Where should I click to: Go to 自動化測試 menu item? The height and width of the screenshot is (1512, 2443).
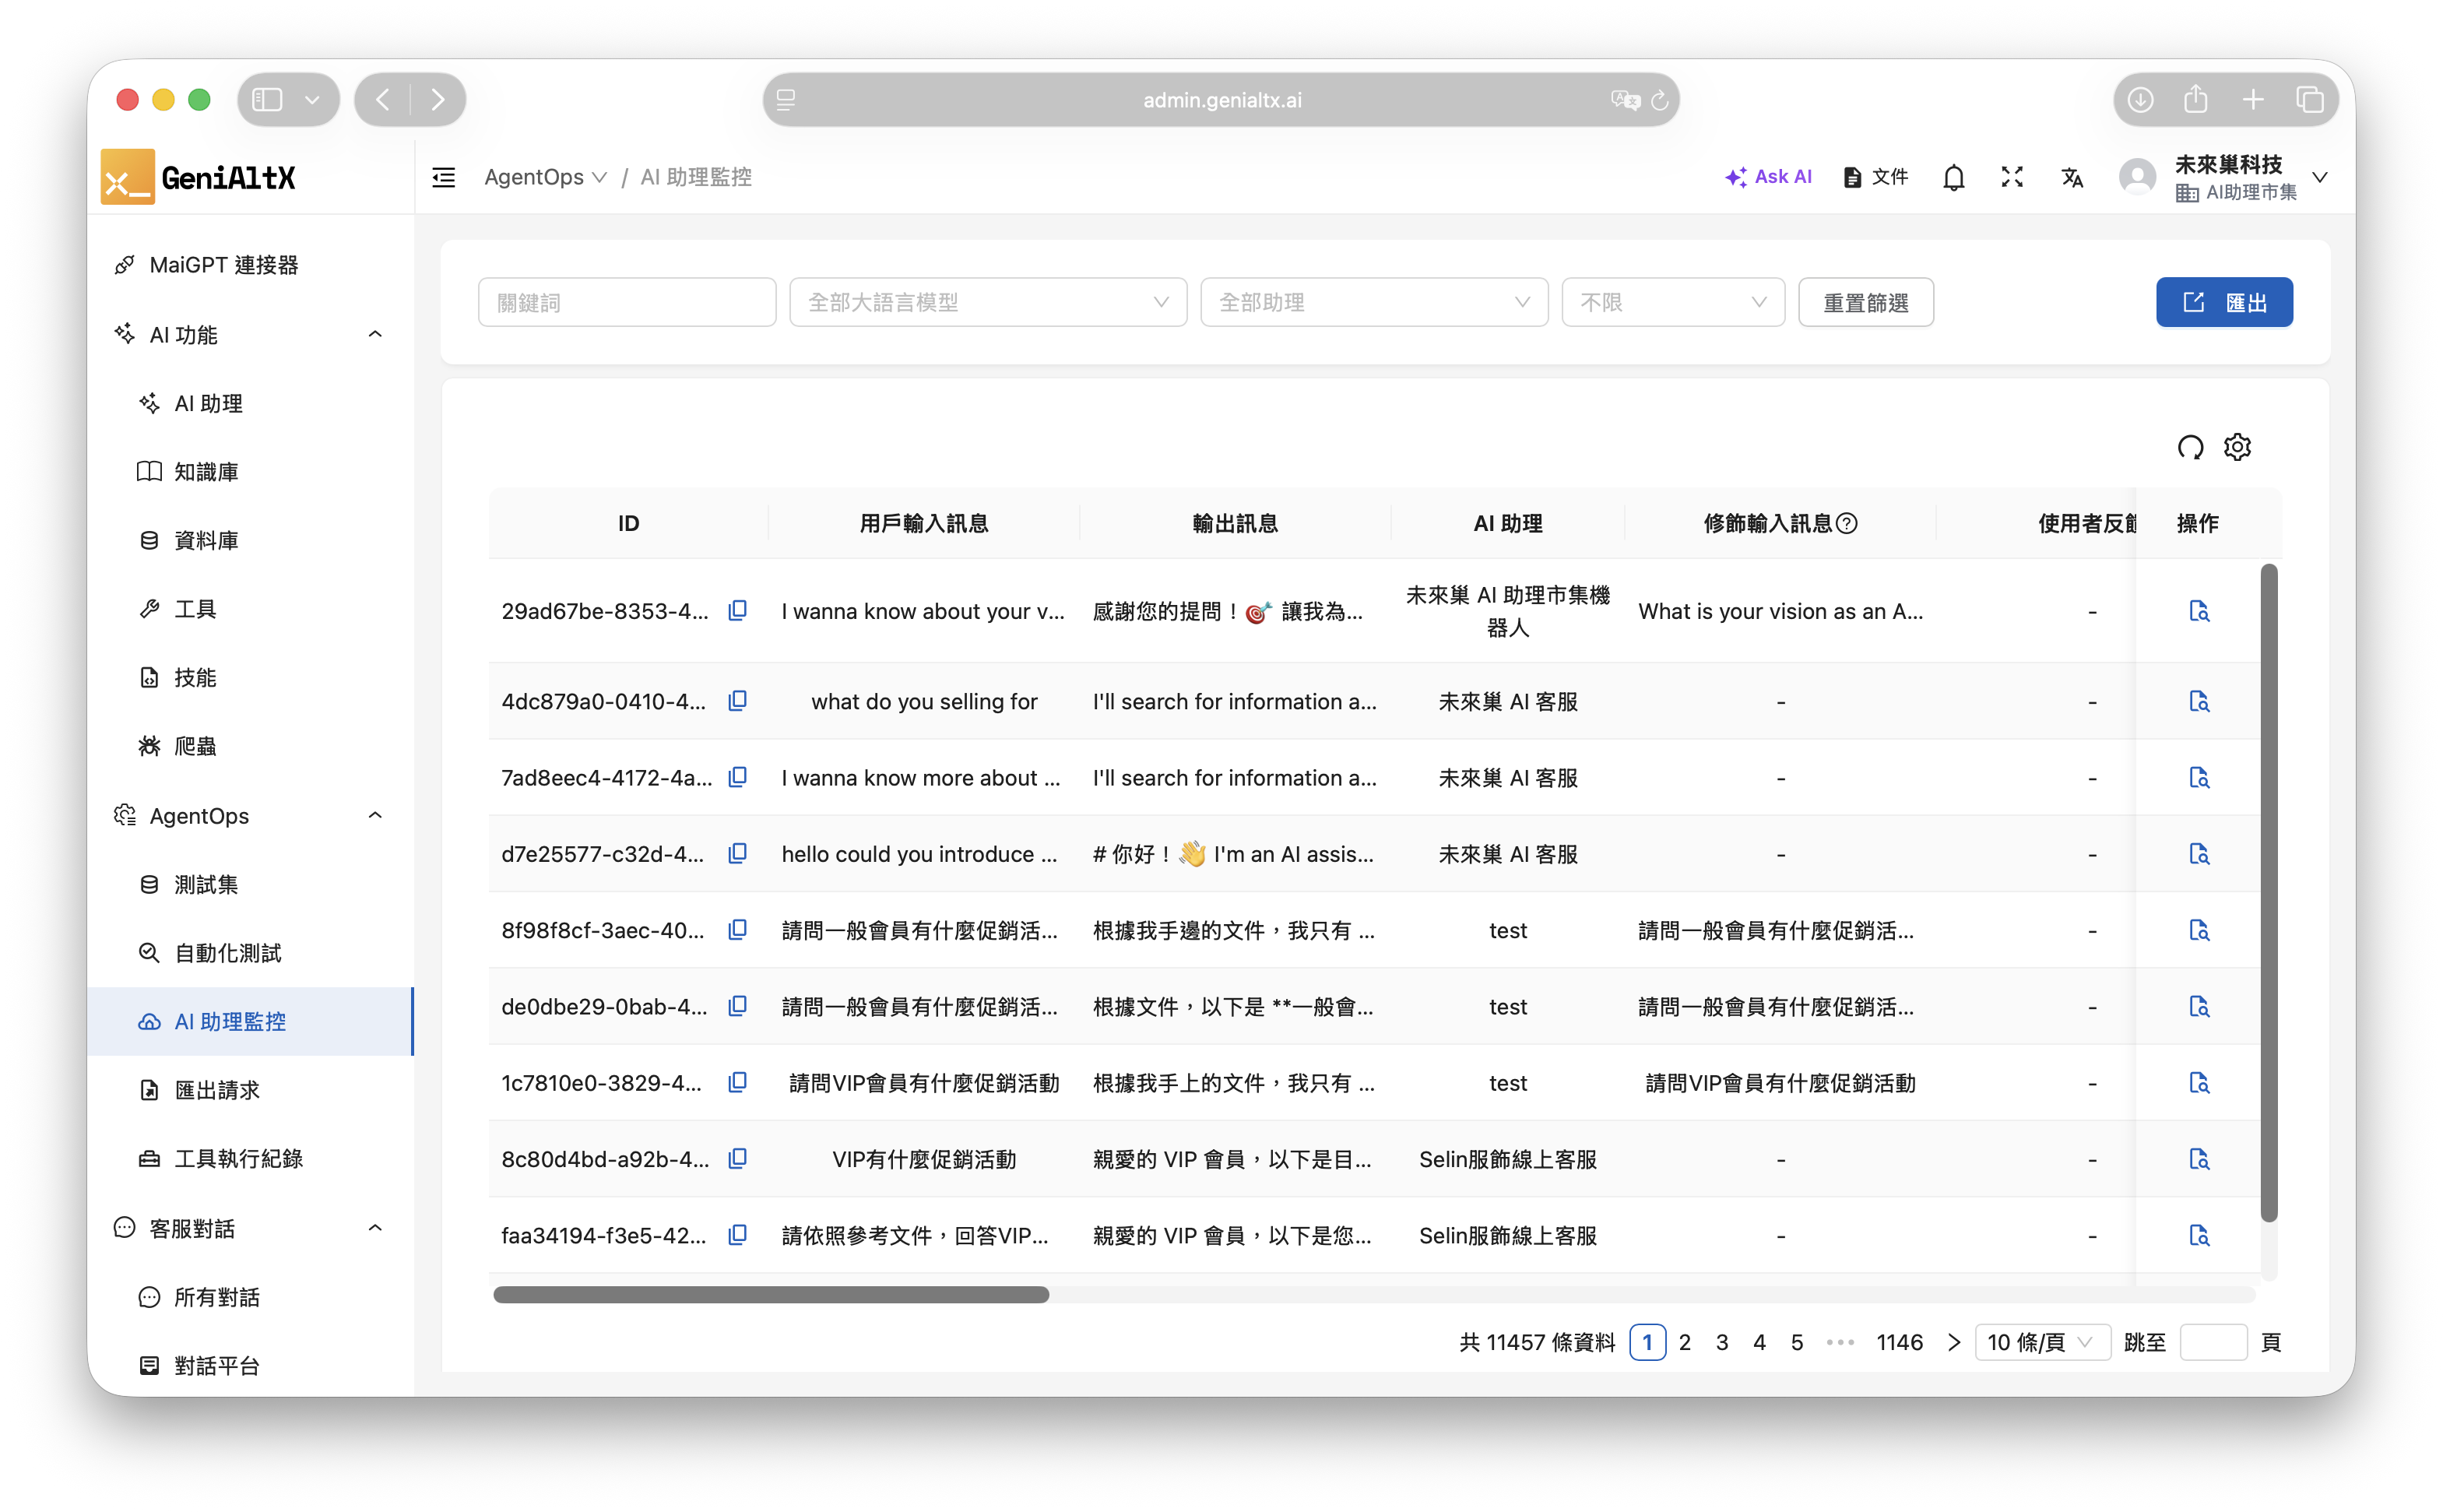(x=227, y=953)
